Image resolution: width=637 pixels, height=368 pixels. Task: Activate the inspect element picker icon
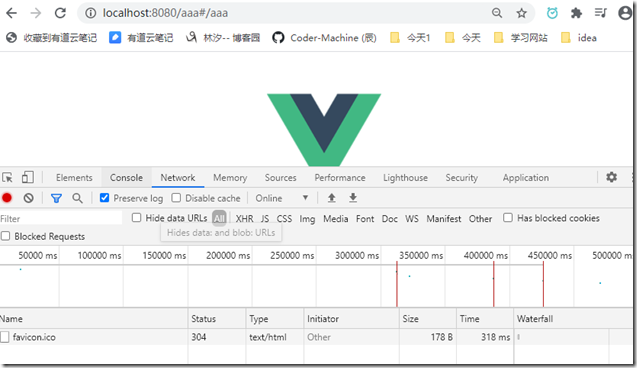pyautogui.click(x=7, y=178)
